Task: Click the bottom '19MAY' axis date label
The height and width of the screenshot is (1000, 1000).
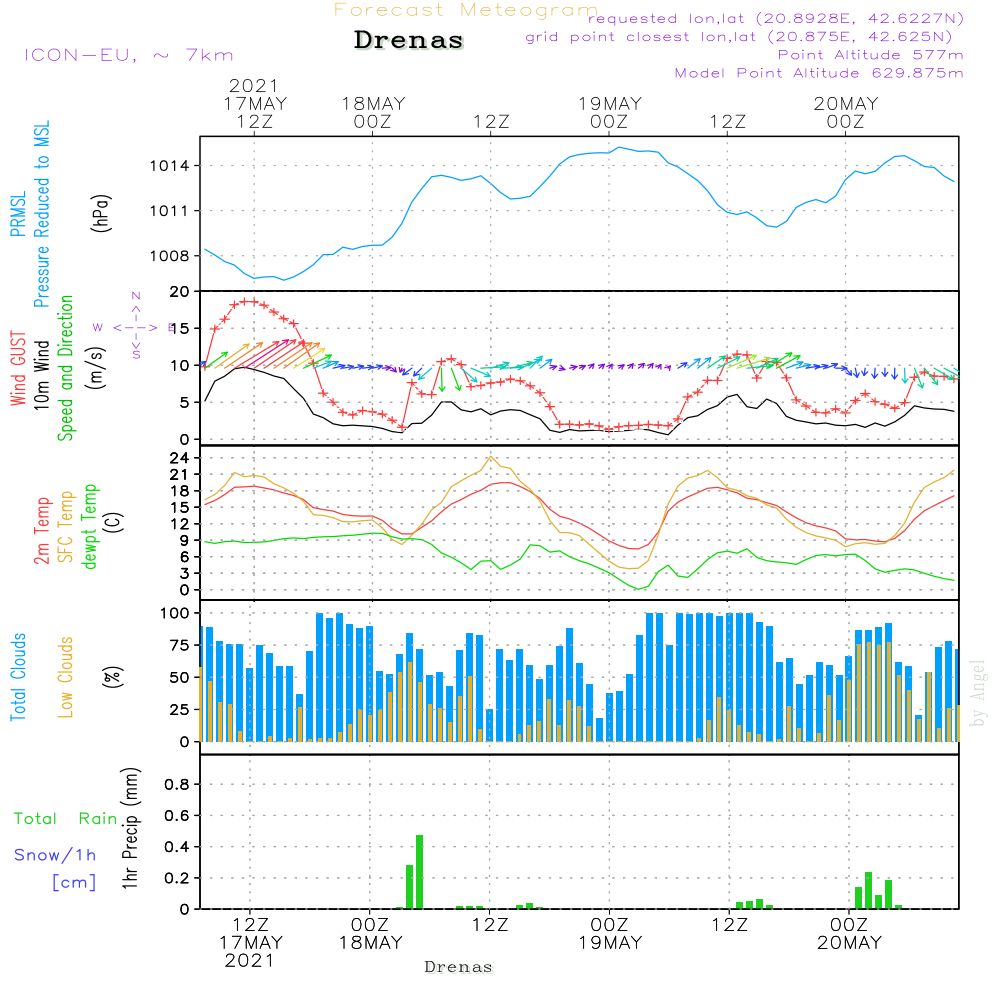Action: click(610, 943)
